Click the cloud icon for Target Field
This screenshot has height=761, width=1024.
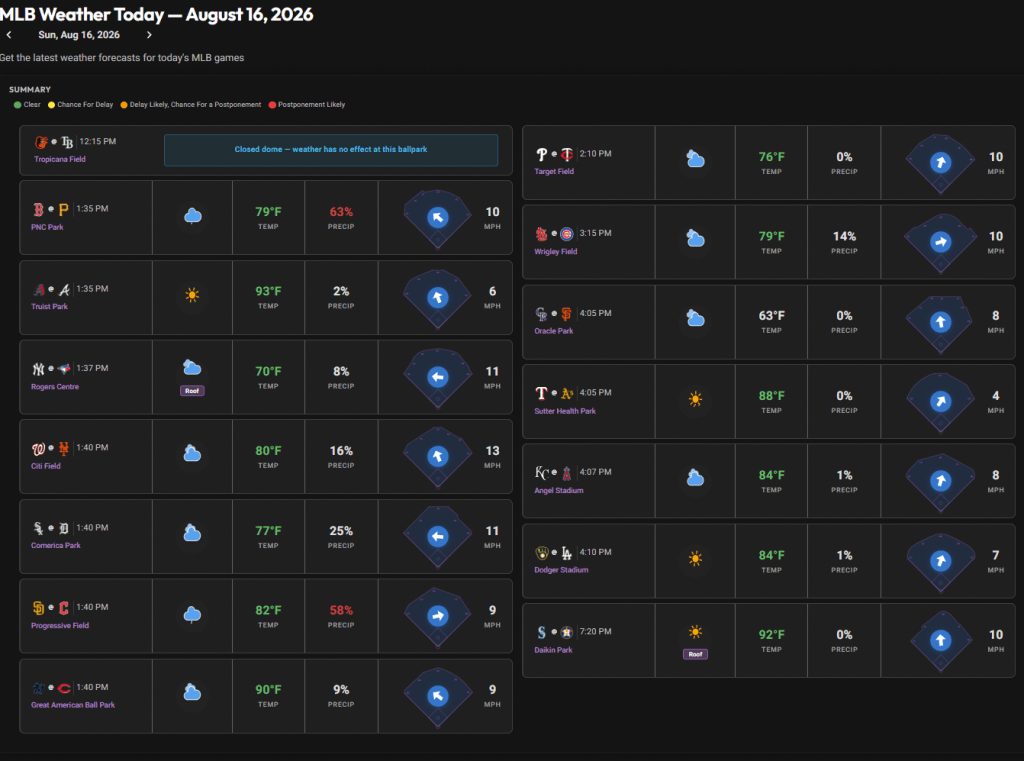click(x=696, y=159)
